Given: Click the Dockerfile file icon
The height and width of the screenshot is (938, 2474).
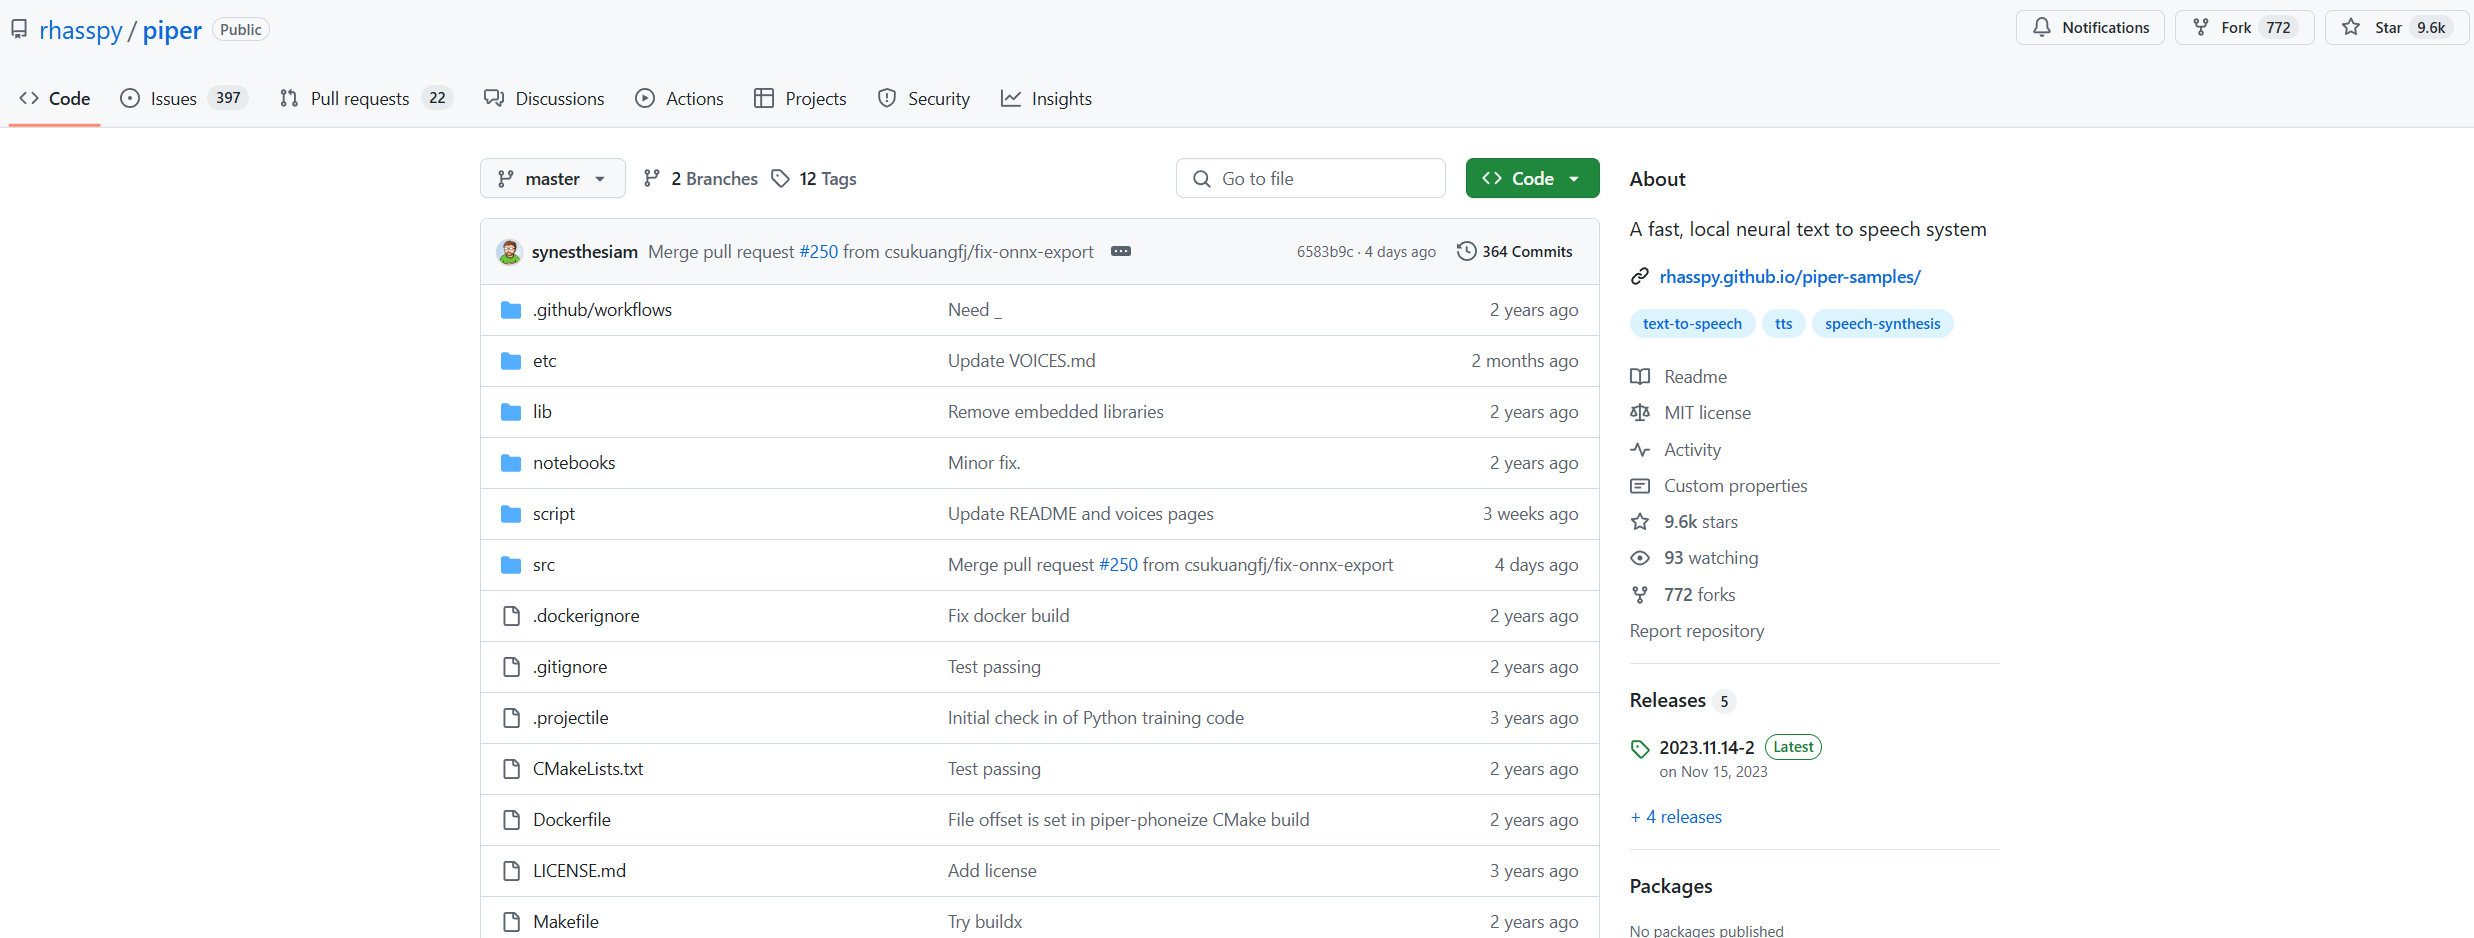Looking at the screenshot, I should pos(511,820).
